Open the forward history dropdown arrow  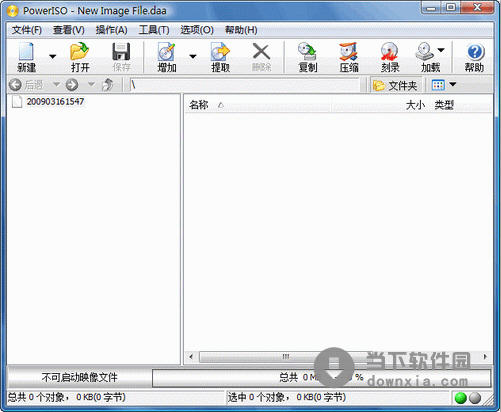point(91,84)
